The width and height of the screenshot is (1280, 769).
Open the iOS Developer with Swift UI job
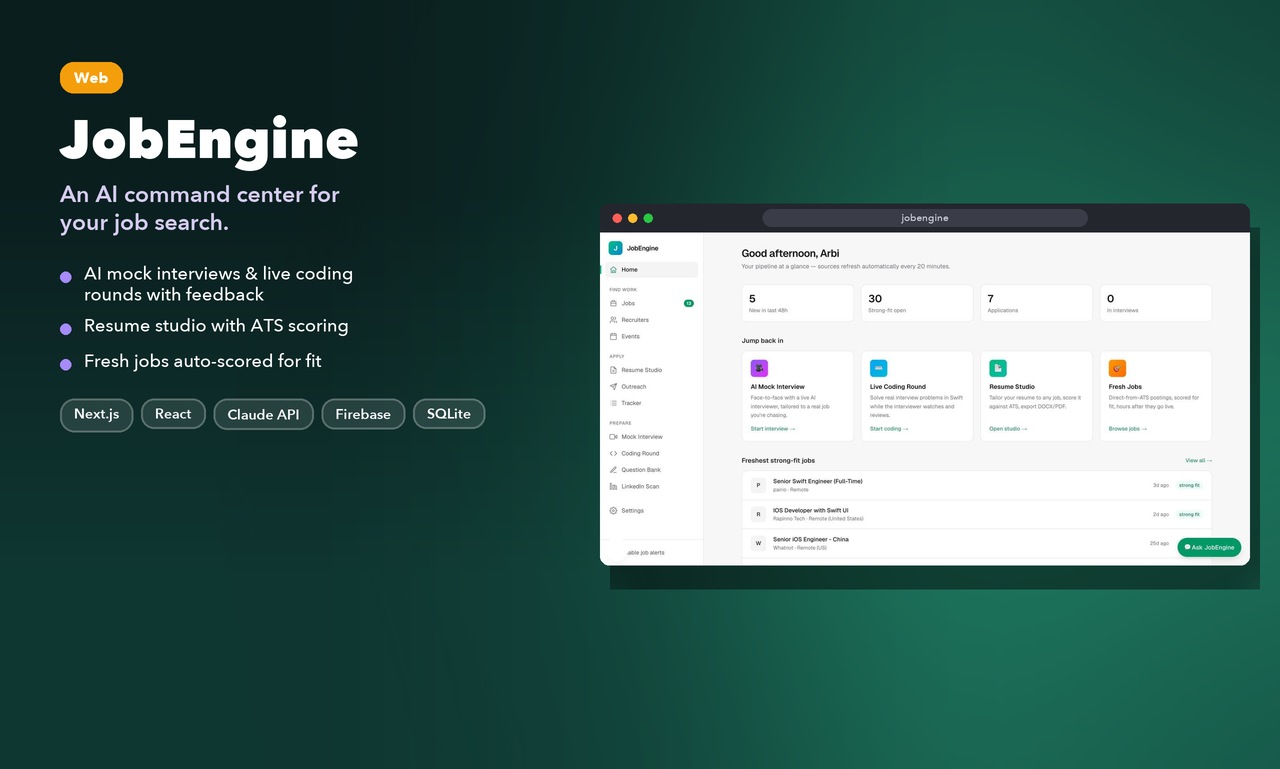(977, 514)
